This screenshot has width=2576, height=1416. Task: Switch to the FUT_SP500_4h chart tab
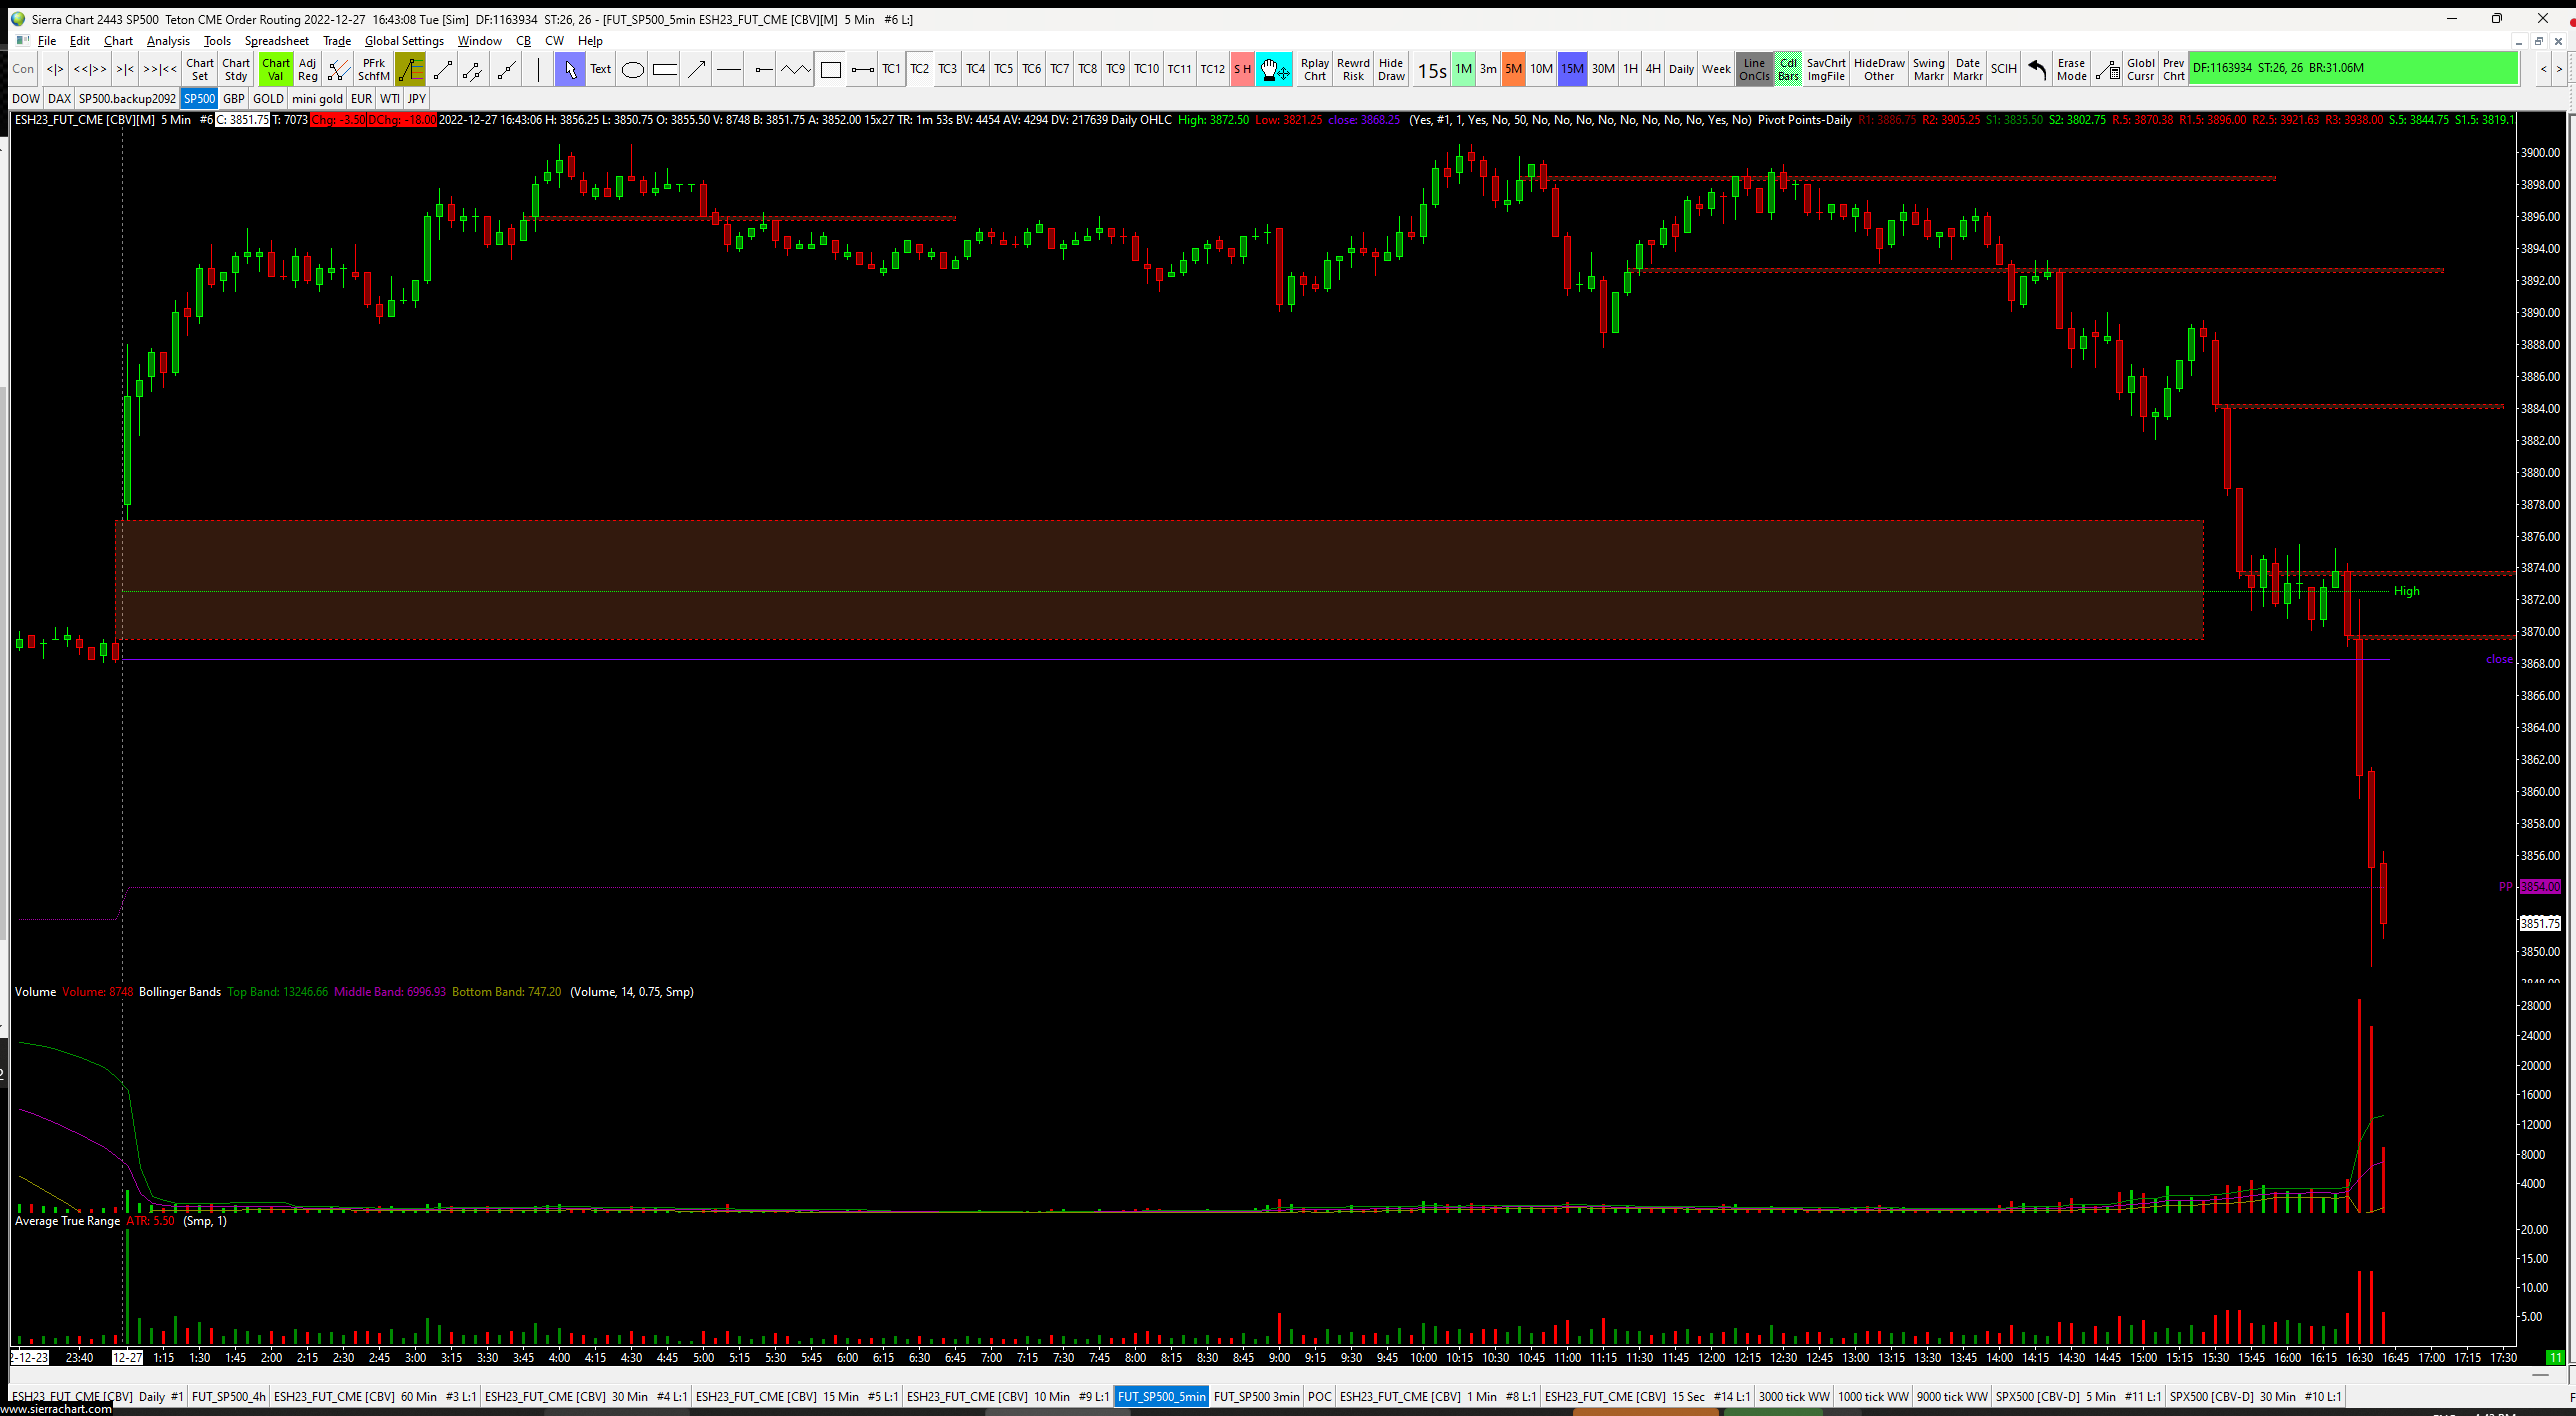coord(228,1396)
